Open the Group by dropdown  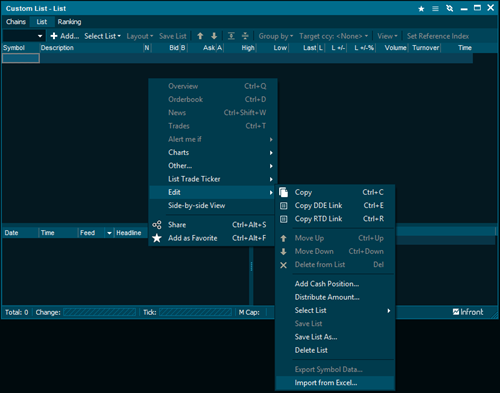click(x=276, y=36)
